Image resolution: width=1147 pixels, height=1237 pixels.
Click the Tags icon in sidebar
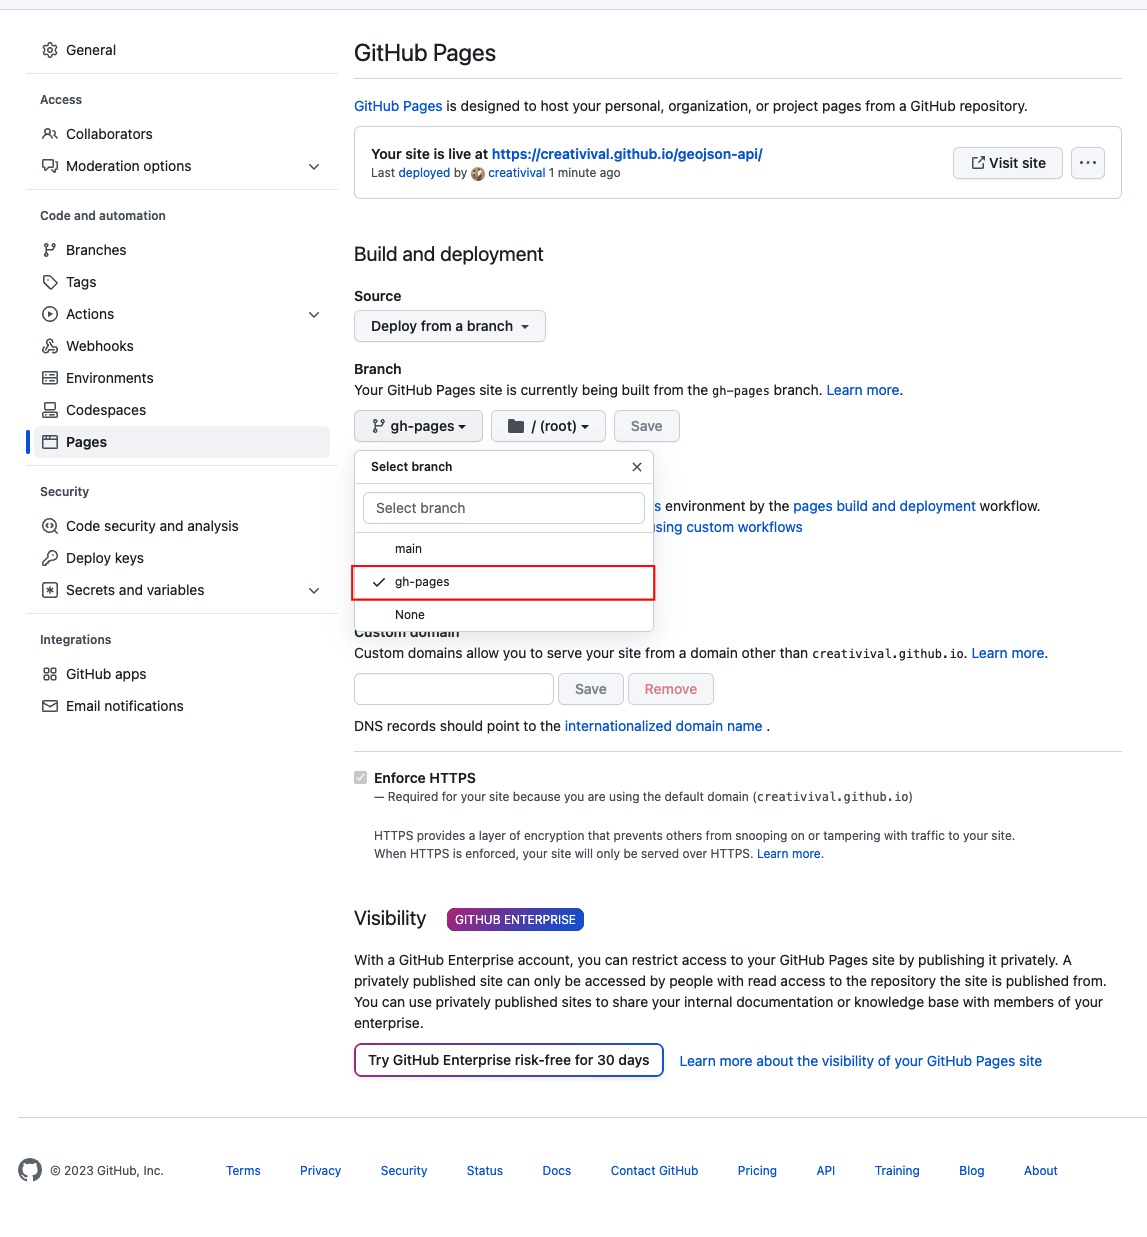click(x=50, y=282)
